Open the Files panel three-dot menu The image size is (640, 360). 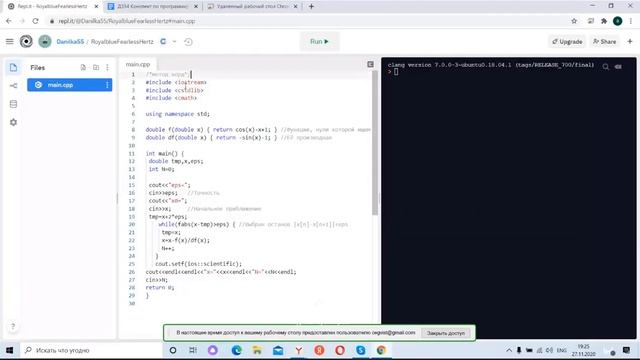tap(107, 67)
